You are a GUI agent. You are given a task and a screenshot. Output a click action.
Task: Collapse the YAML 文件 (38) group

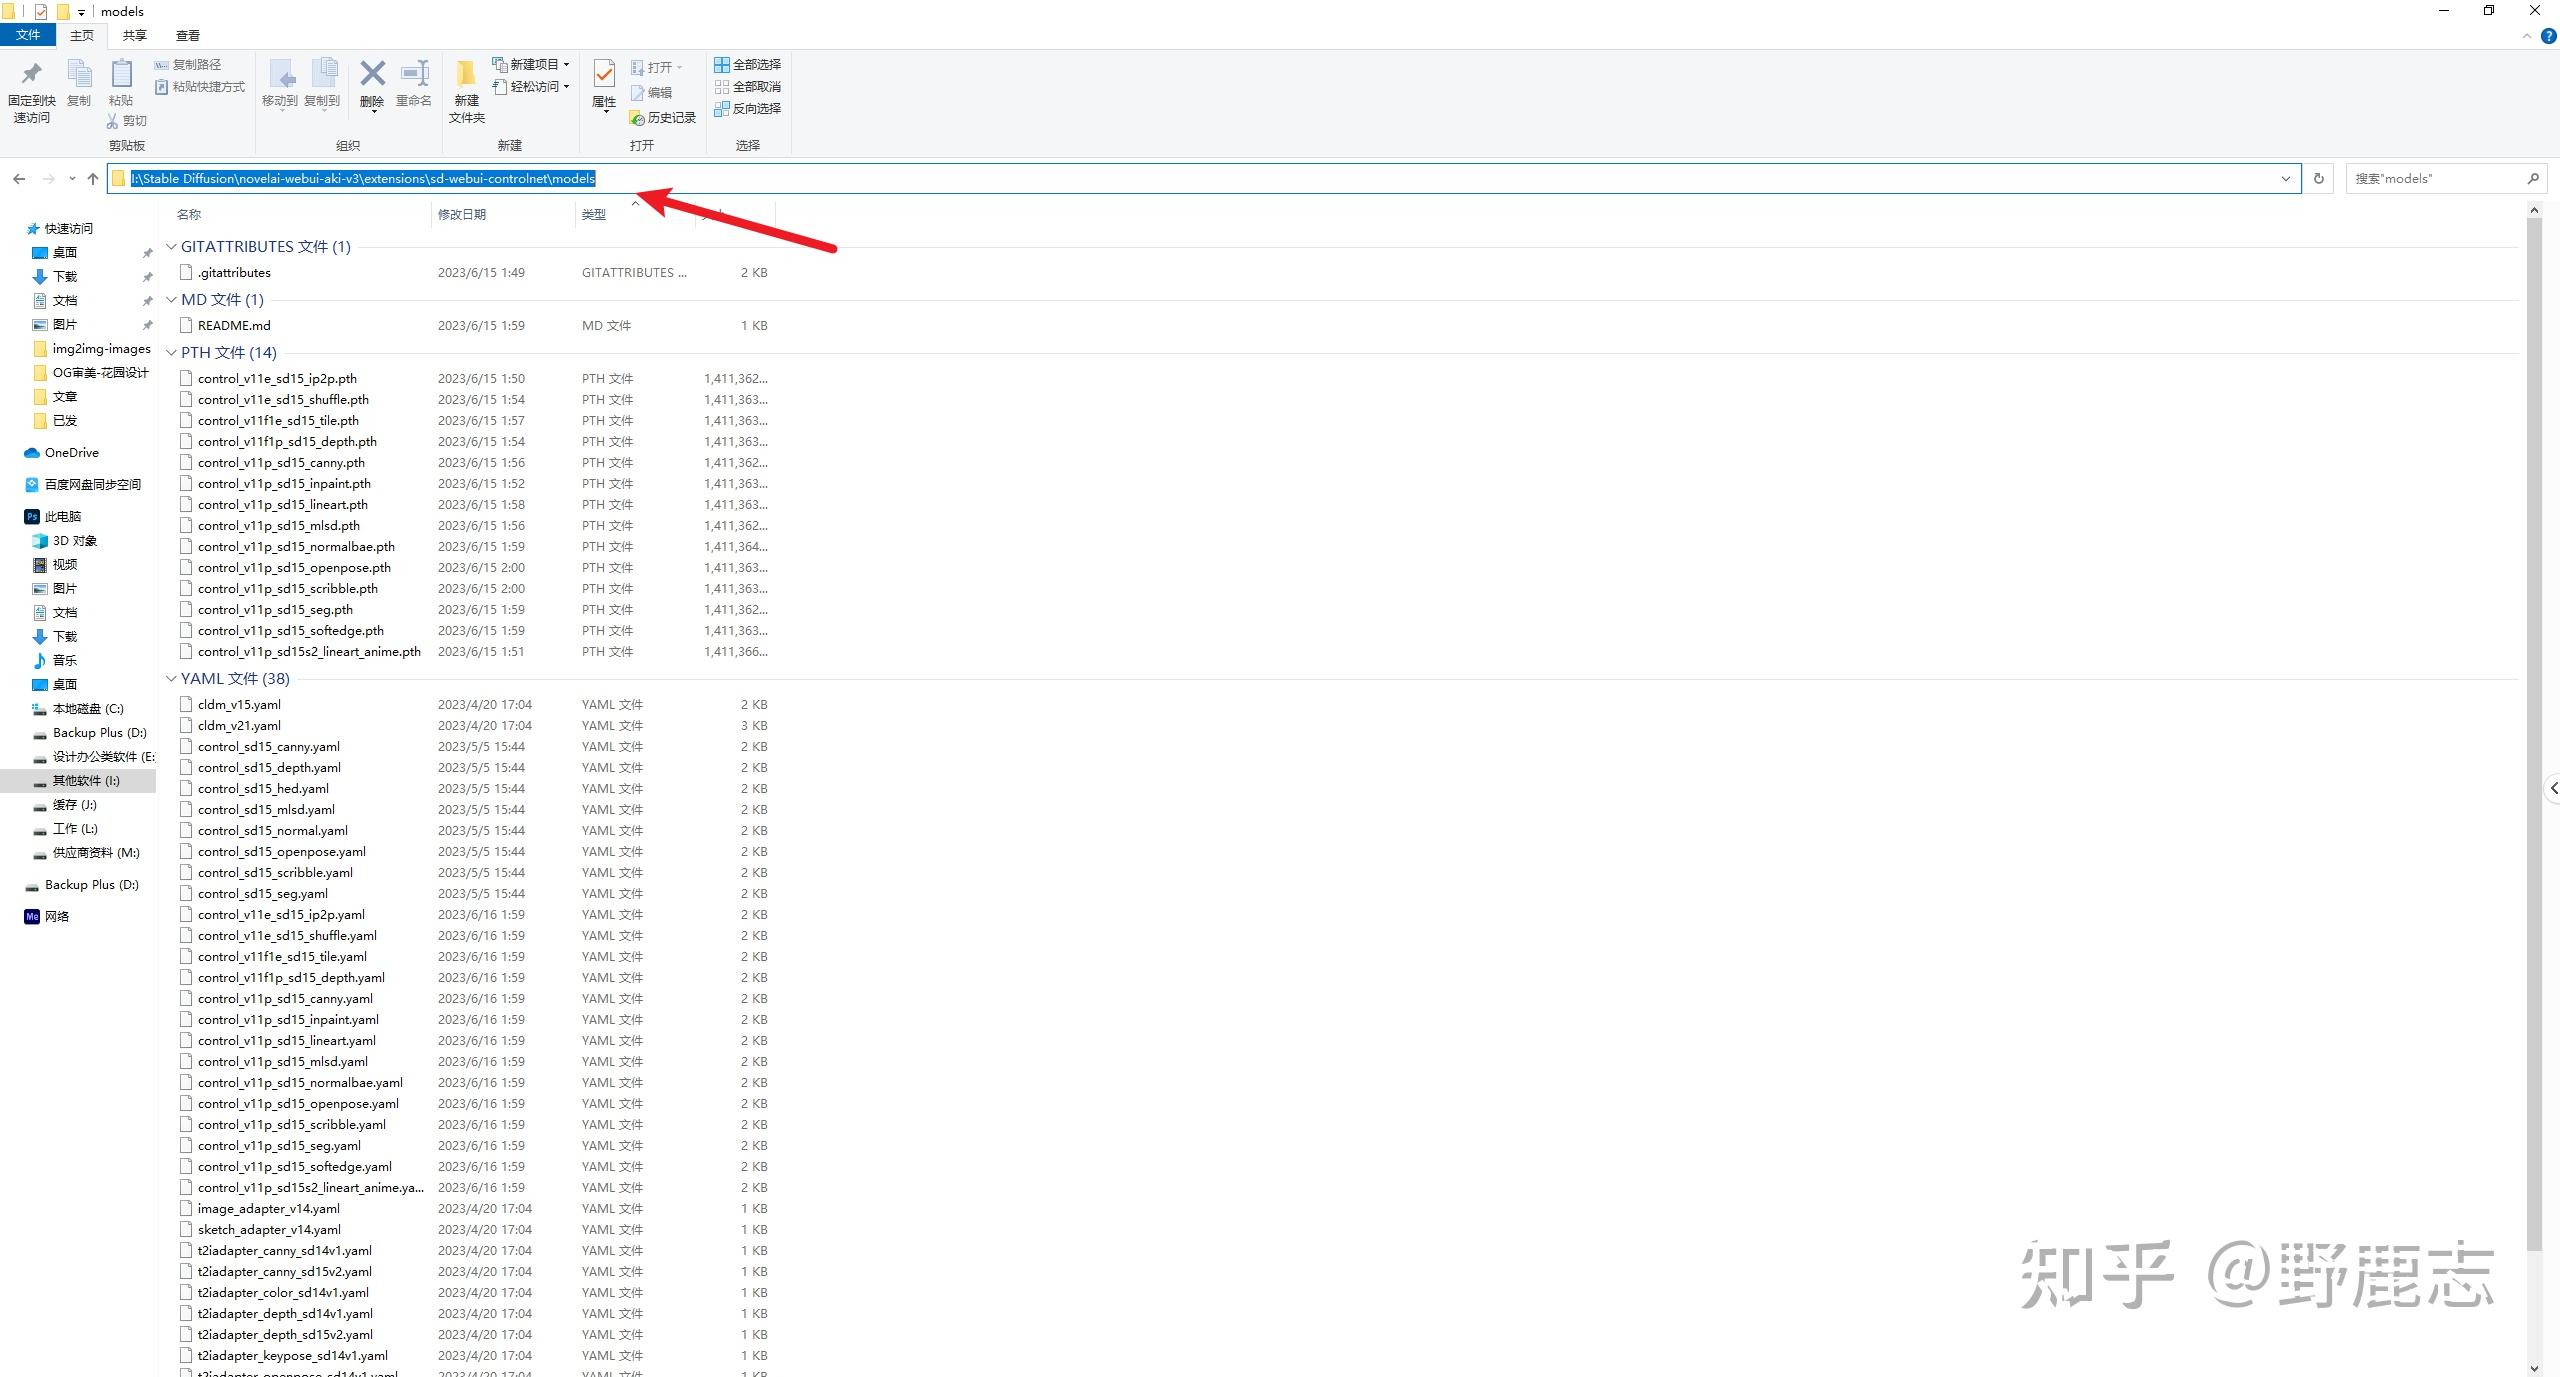tap(171, 679)
